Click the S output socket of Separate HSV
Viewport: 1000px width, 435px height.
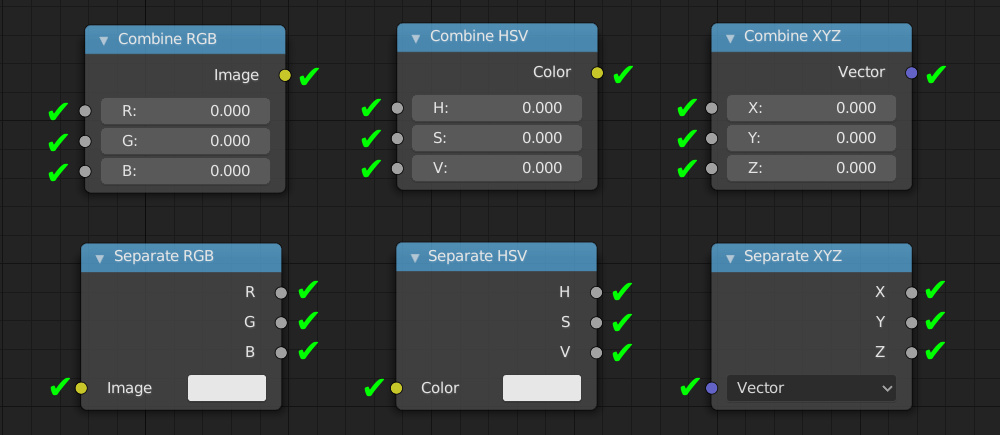tap(596, 323)
